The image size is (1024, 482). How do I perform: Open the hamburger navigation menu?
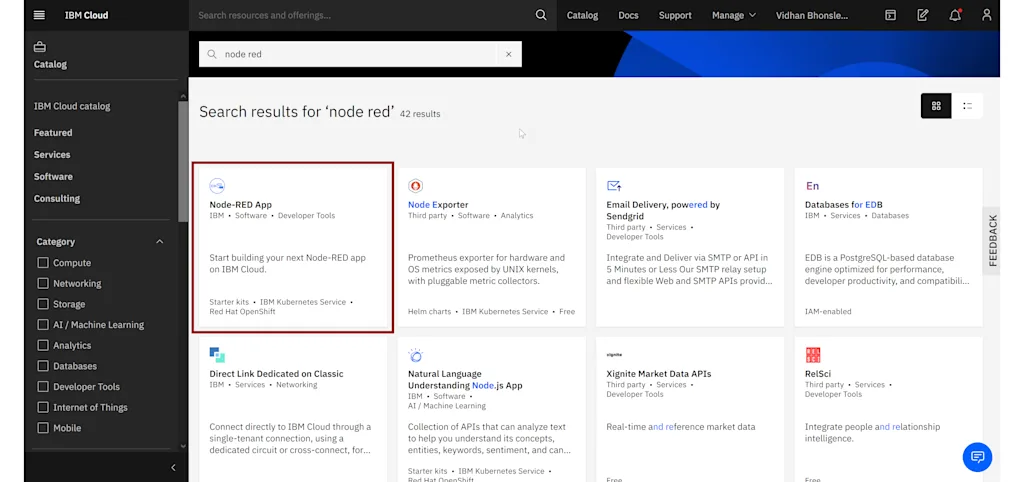coord(39,15)
